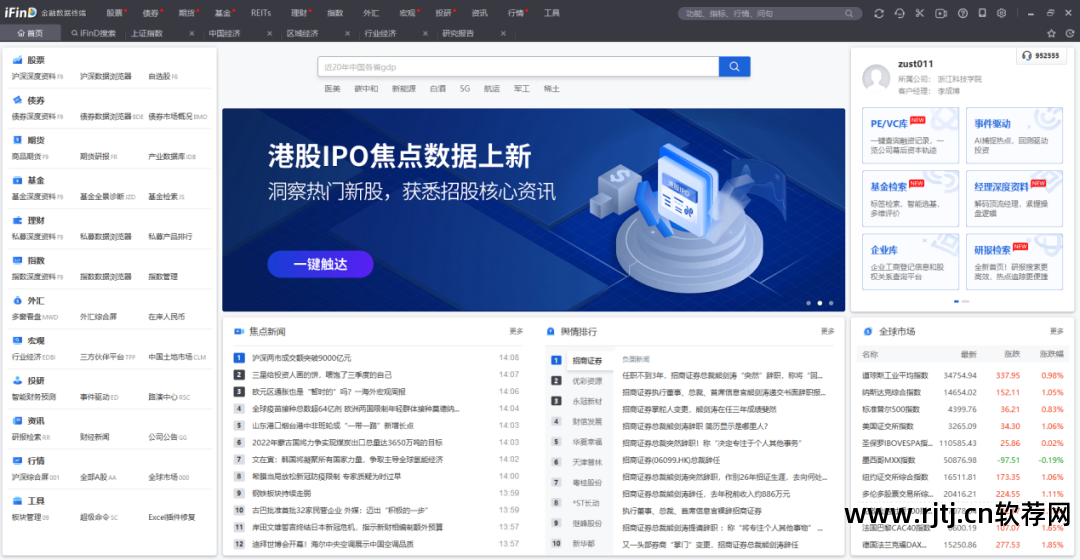The image size is (1080, 560).
Task: Select the first banner carousel dot
Action: point(809,303)
